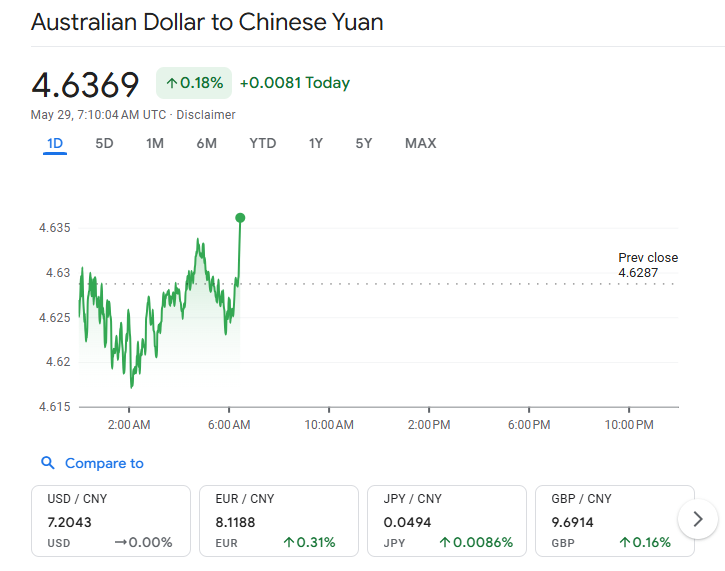This screenshot has height=571, width=725.
Task: Open the JPY / CNY comparison card
Action: coord(447,521)
